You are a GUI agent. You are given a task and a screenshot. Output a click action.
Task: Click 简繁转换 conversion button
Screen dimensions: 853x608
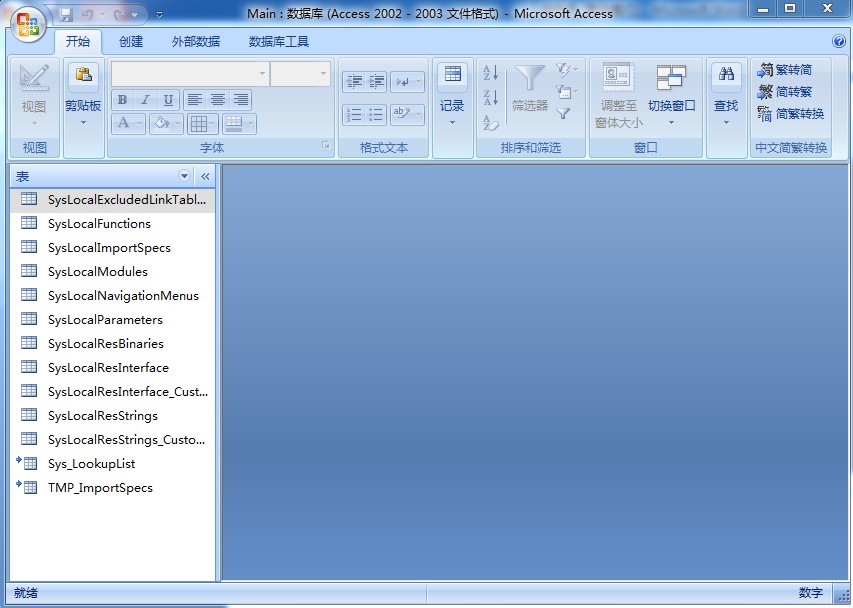[x=790, y=114]
